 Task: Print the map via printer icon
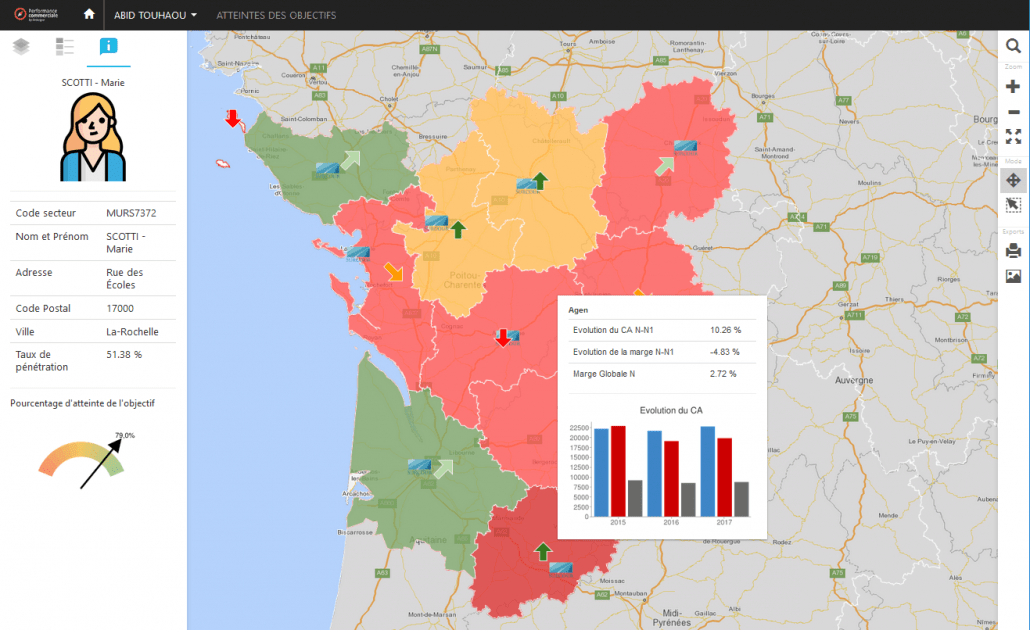[x=1013, y=250]
